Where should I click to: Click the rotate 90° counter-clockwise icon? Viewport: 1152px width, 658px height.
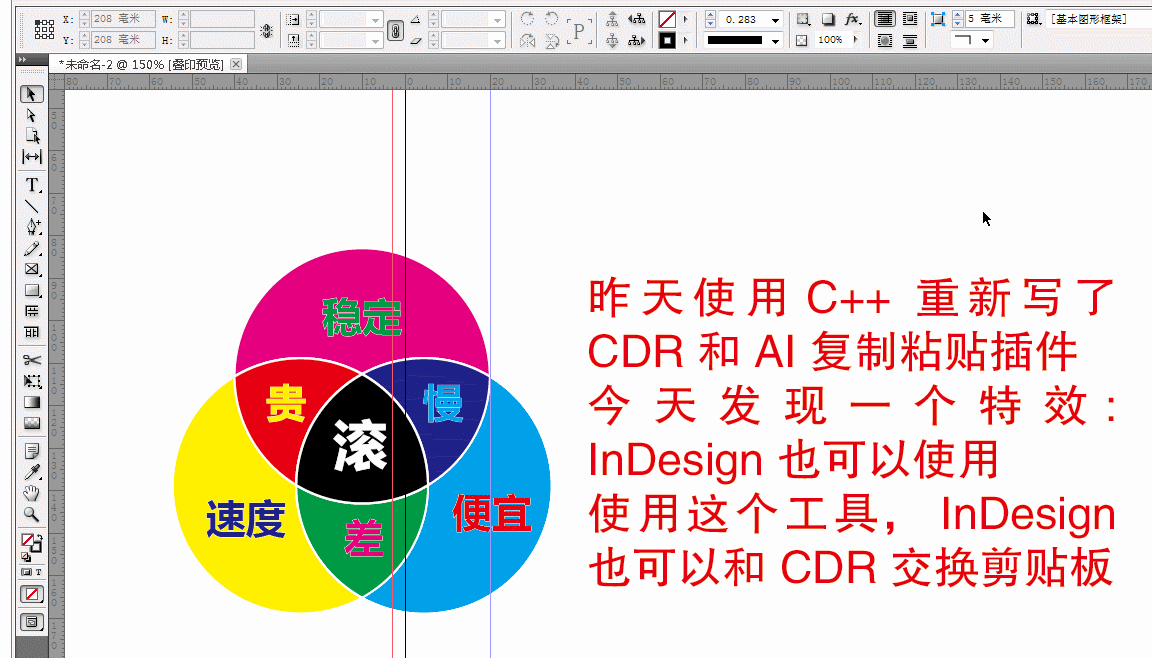pos(551,19)
